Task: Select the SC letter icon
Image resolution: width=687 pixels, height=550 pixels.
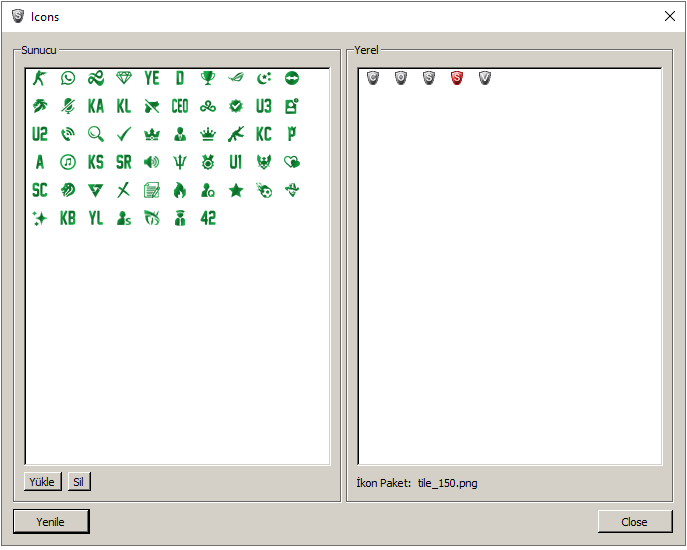Action: (39, 191)
